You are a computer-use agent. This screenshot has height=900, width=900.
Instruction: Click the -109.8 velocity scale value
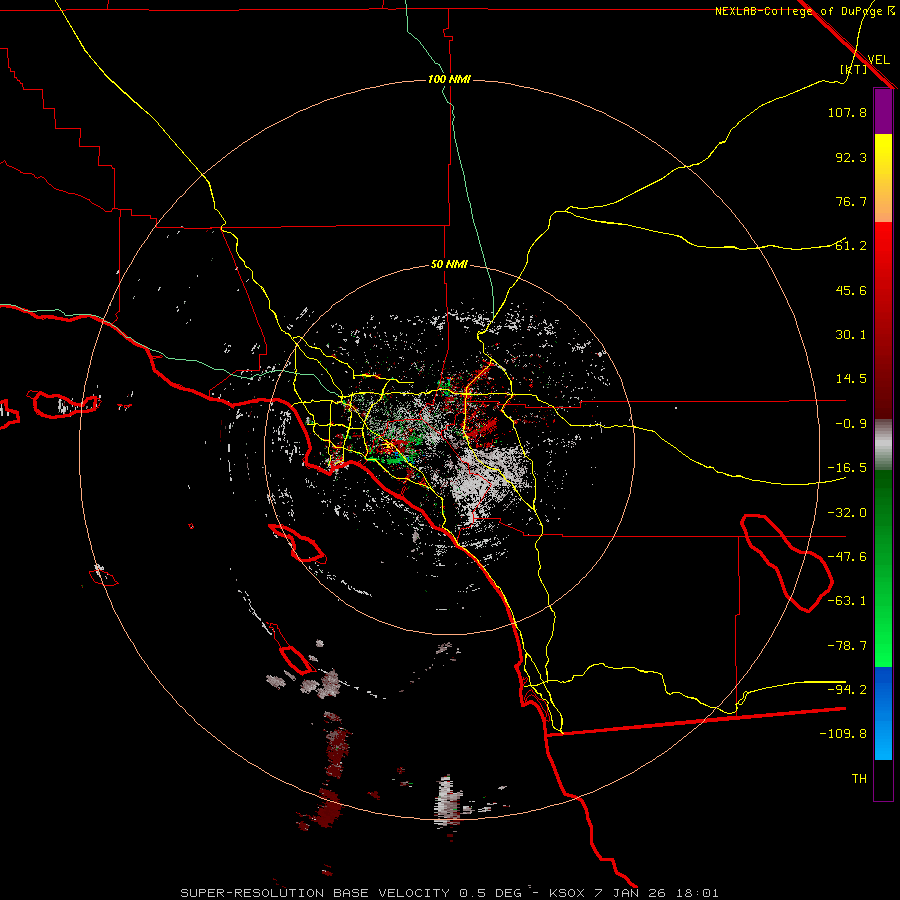(x=843, y=734)
